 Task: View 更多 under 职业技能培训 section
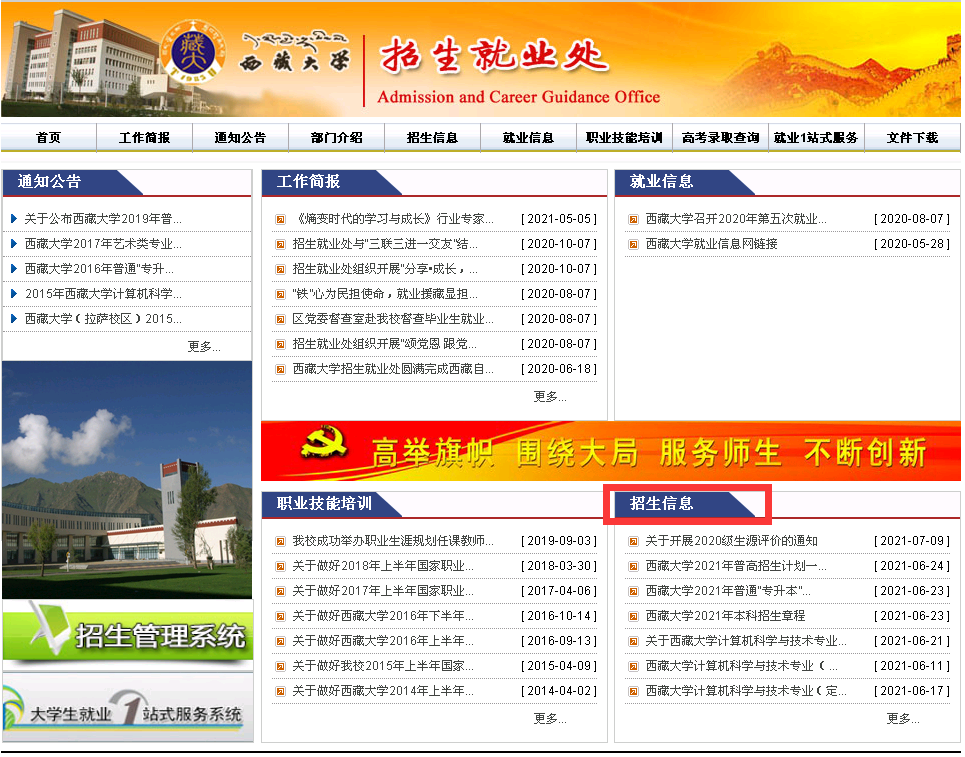tap(550, 718)
